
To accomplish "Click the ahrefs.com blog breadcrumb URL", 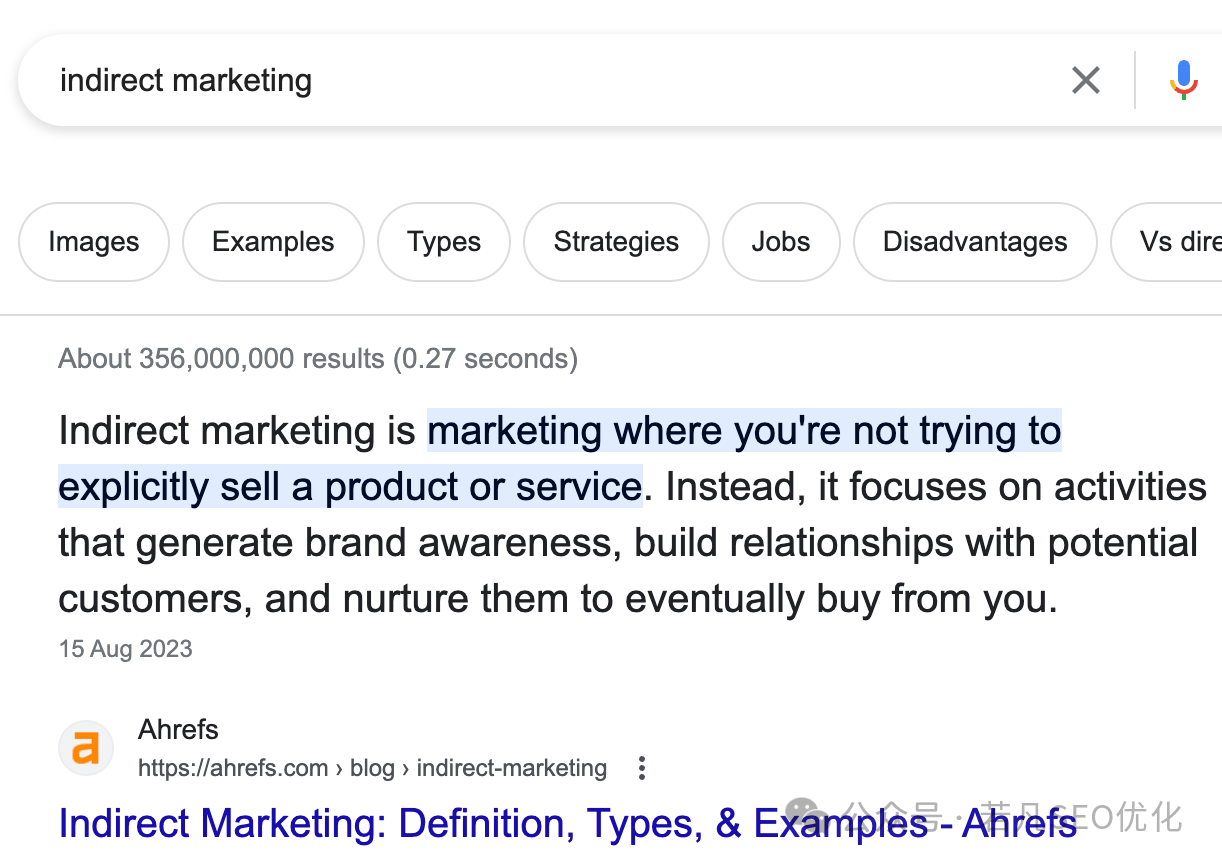I will click(373, 768).
